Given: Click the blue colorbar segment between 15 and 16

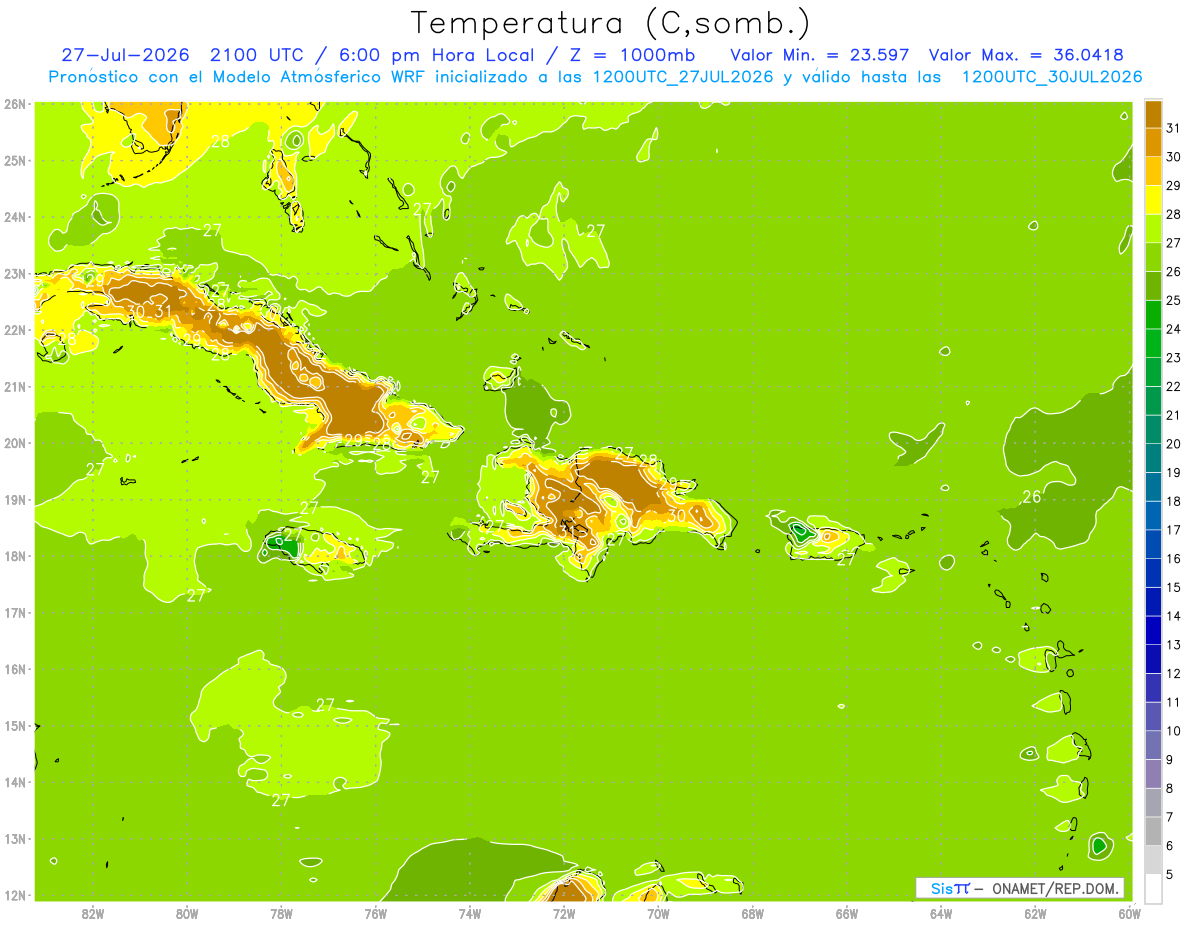Looking at the screenshot, I should (1153, 573).
